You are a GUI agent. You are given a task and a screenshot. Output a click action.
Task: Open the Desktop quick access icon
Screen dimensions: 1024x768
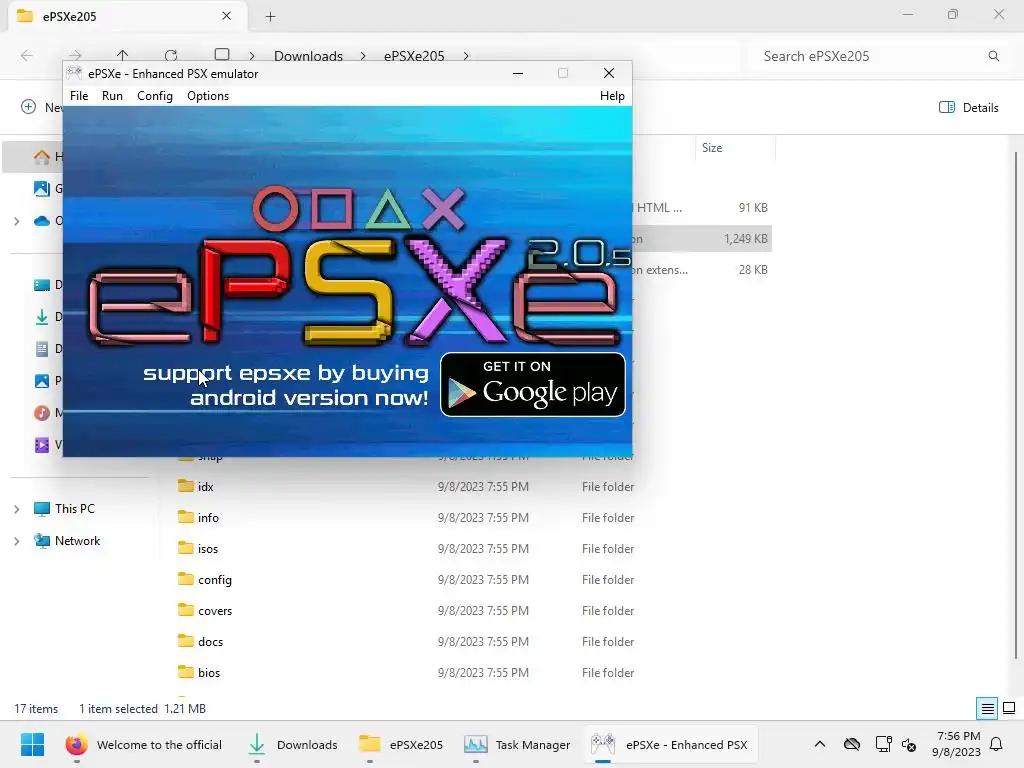pos(42,285)
